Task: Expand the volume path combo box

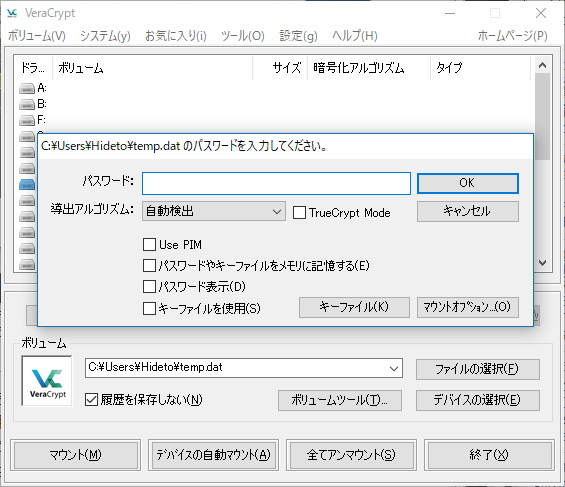Action: [x=394, y=368]
